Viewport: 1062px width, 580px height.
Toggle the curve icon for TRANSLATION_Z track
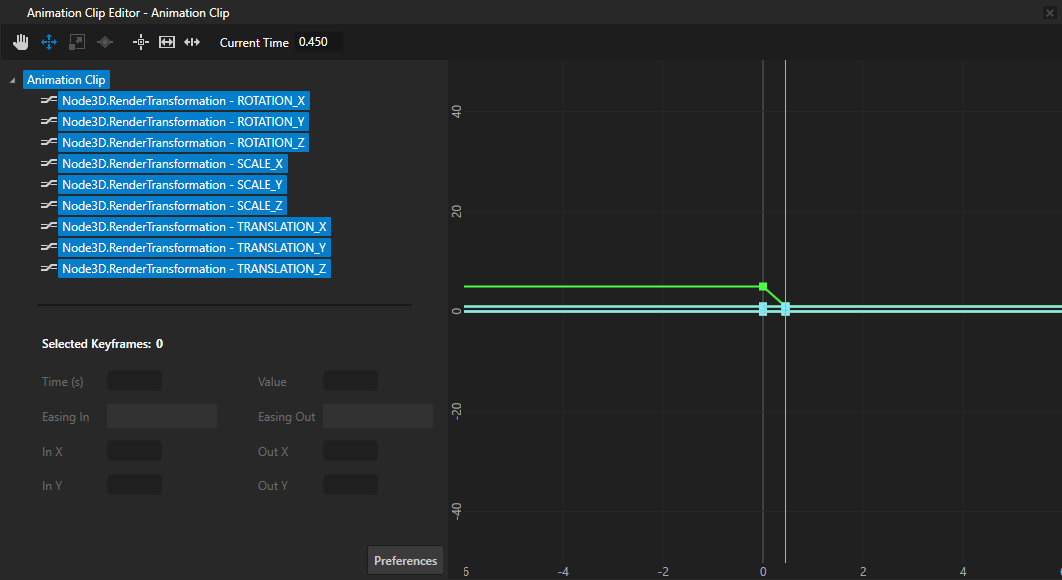(x=47, y=268)
